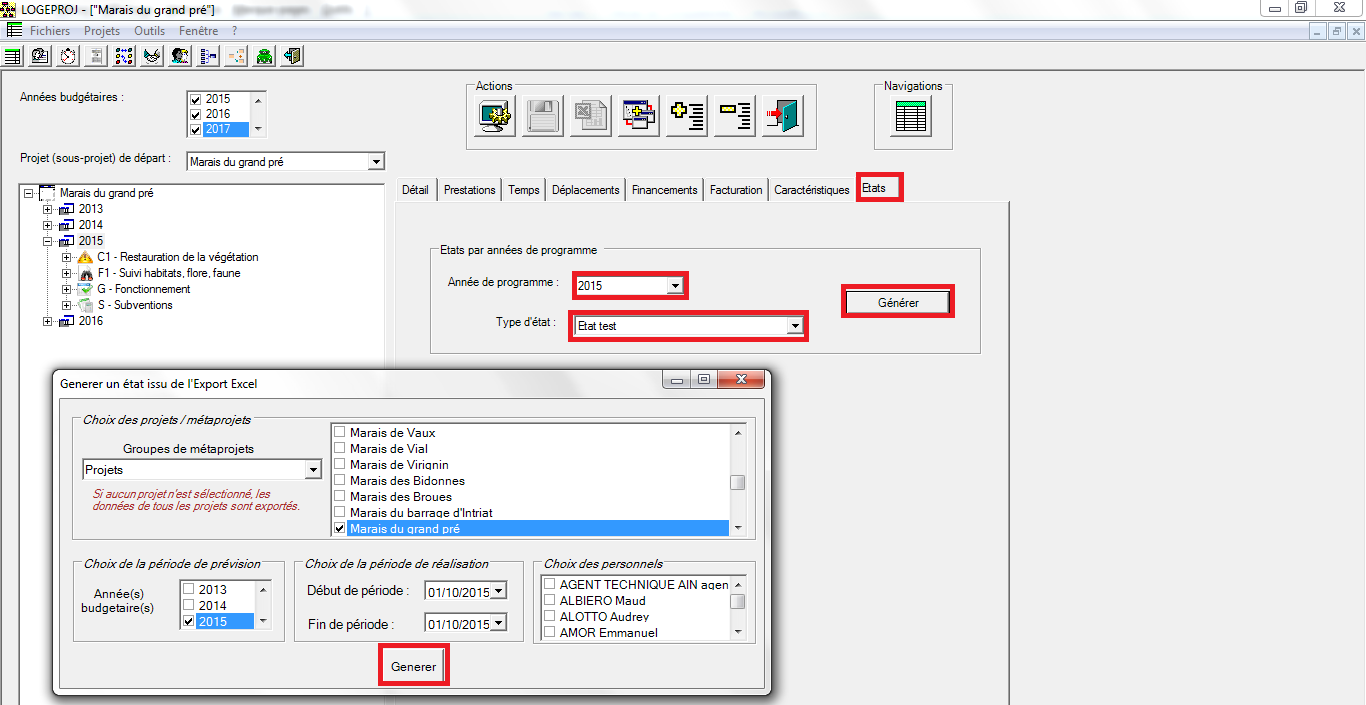The width and height of the screenshot is (1366, 705).
Task: Click the green car icon in toolbar
Action: [264, 56]
